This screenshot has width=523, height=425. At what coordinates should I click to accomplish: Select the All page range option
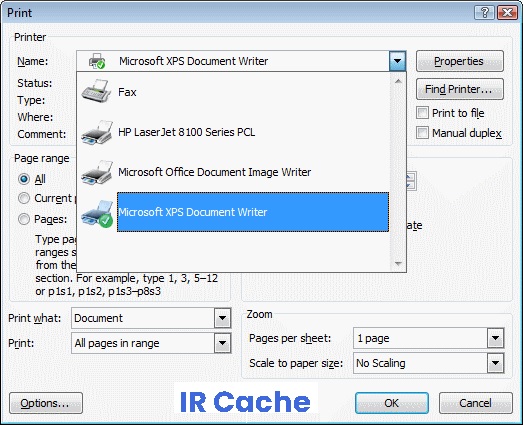point(24,179)
